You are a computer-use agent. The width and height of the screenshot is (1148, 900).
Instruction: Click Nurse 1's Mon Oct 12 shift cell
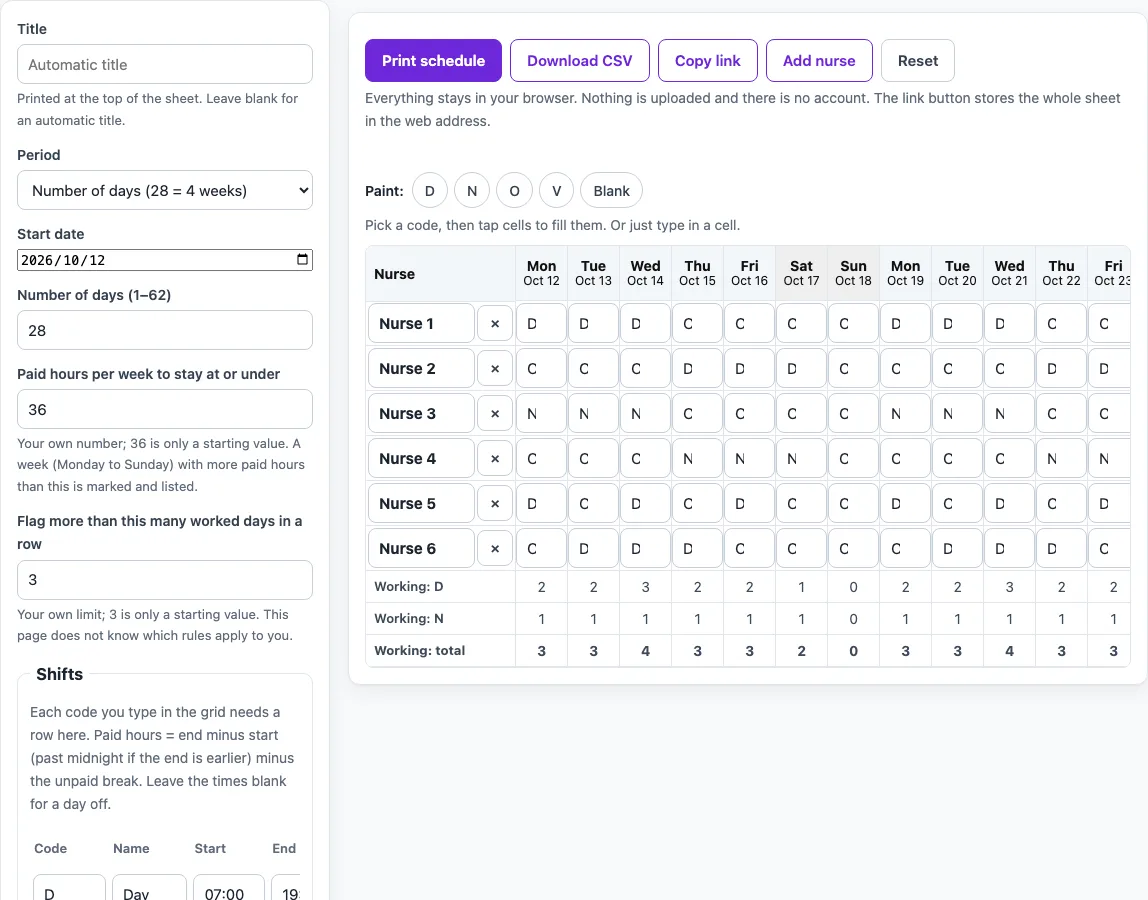click(x=541, y=324)
